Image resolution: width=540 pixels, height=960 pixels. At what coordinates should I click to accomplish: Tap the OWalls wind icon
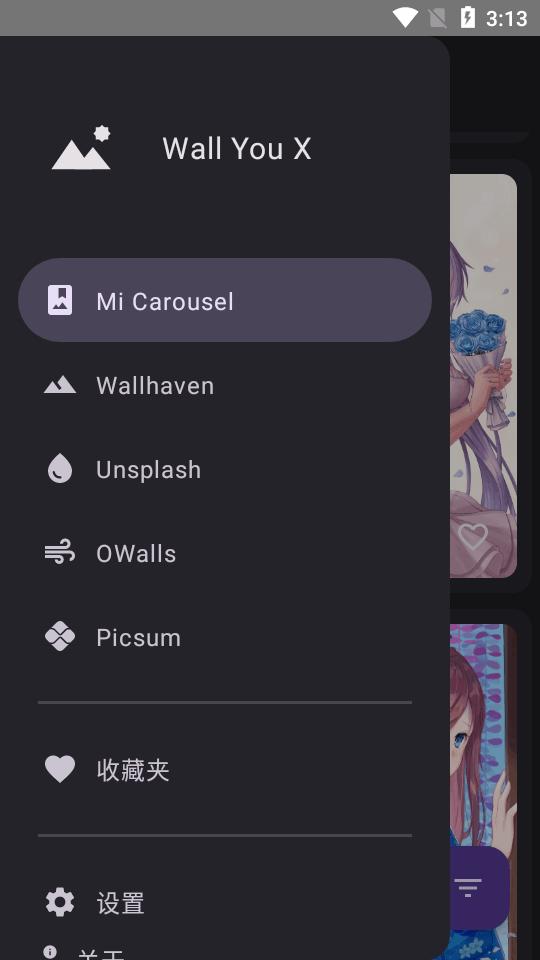(60, 553)
